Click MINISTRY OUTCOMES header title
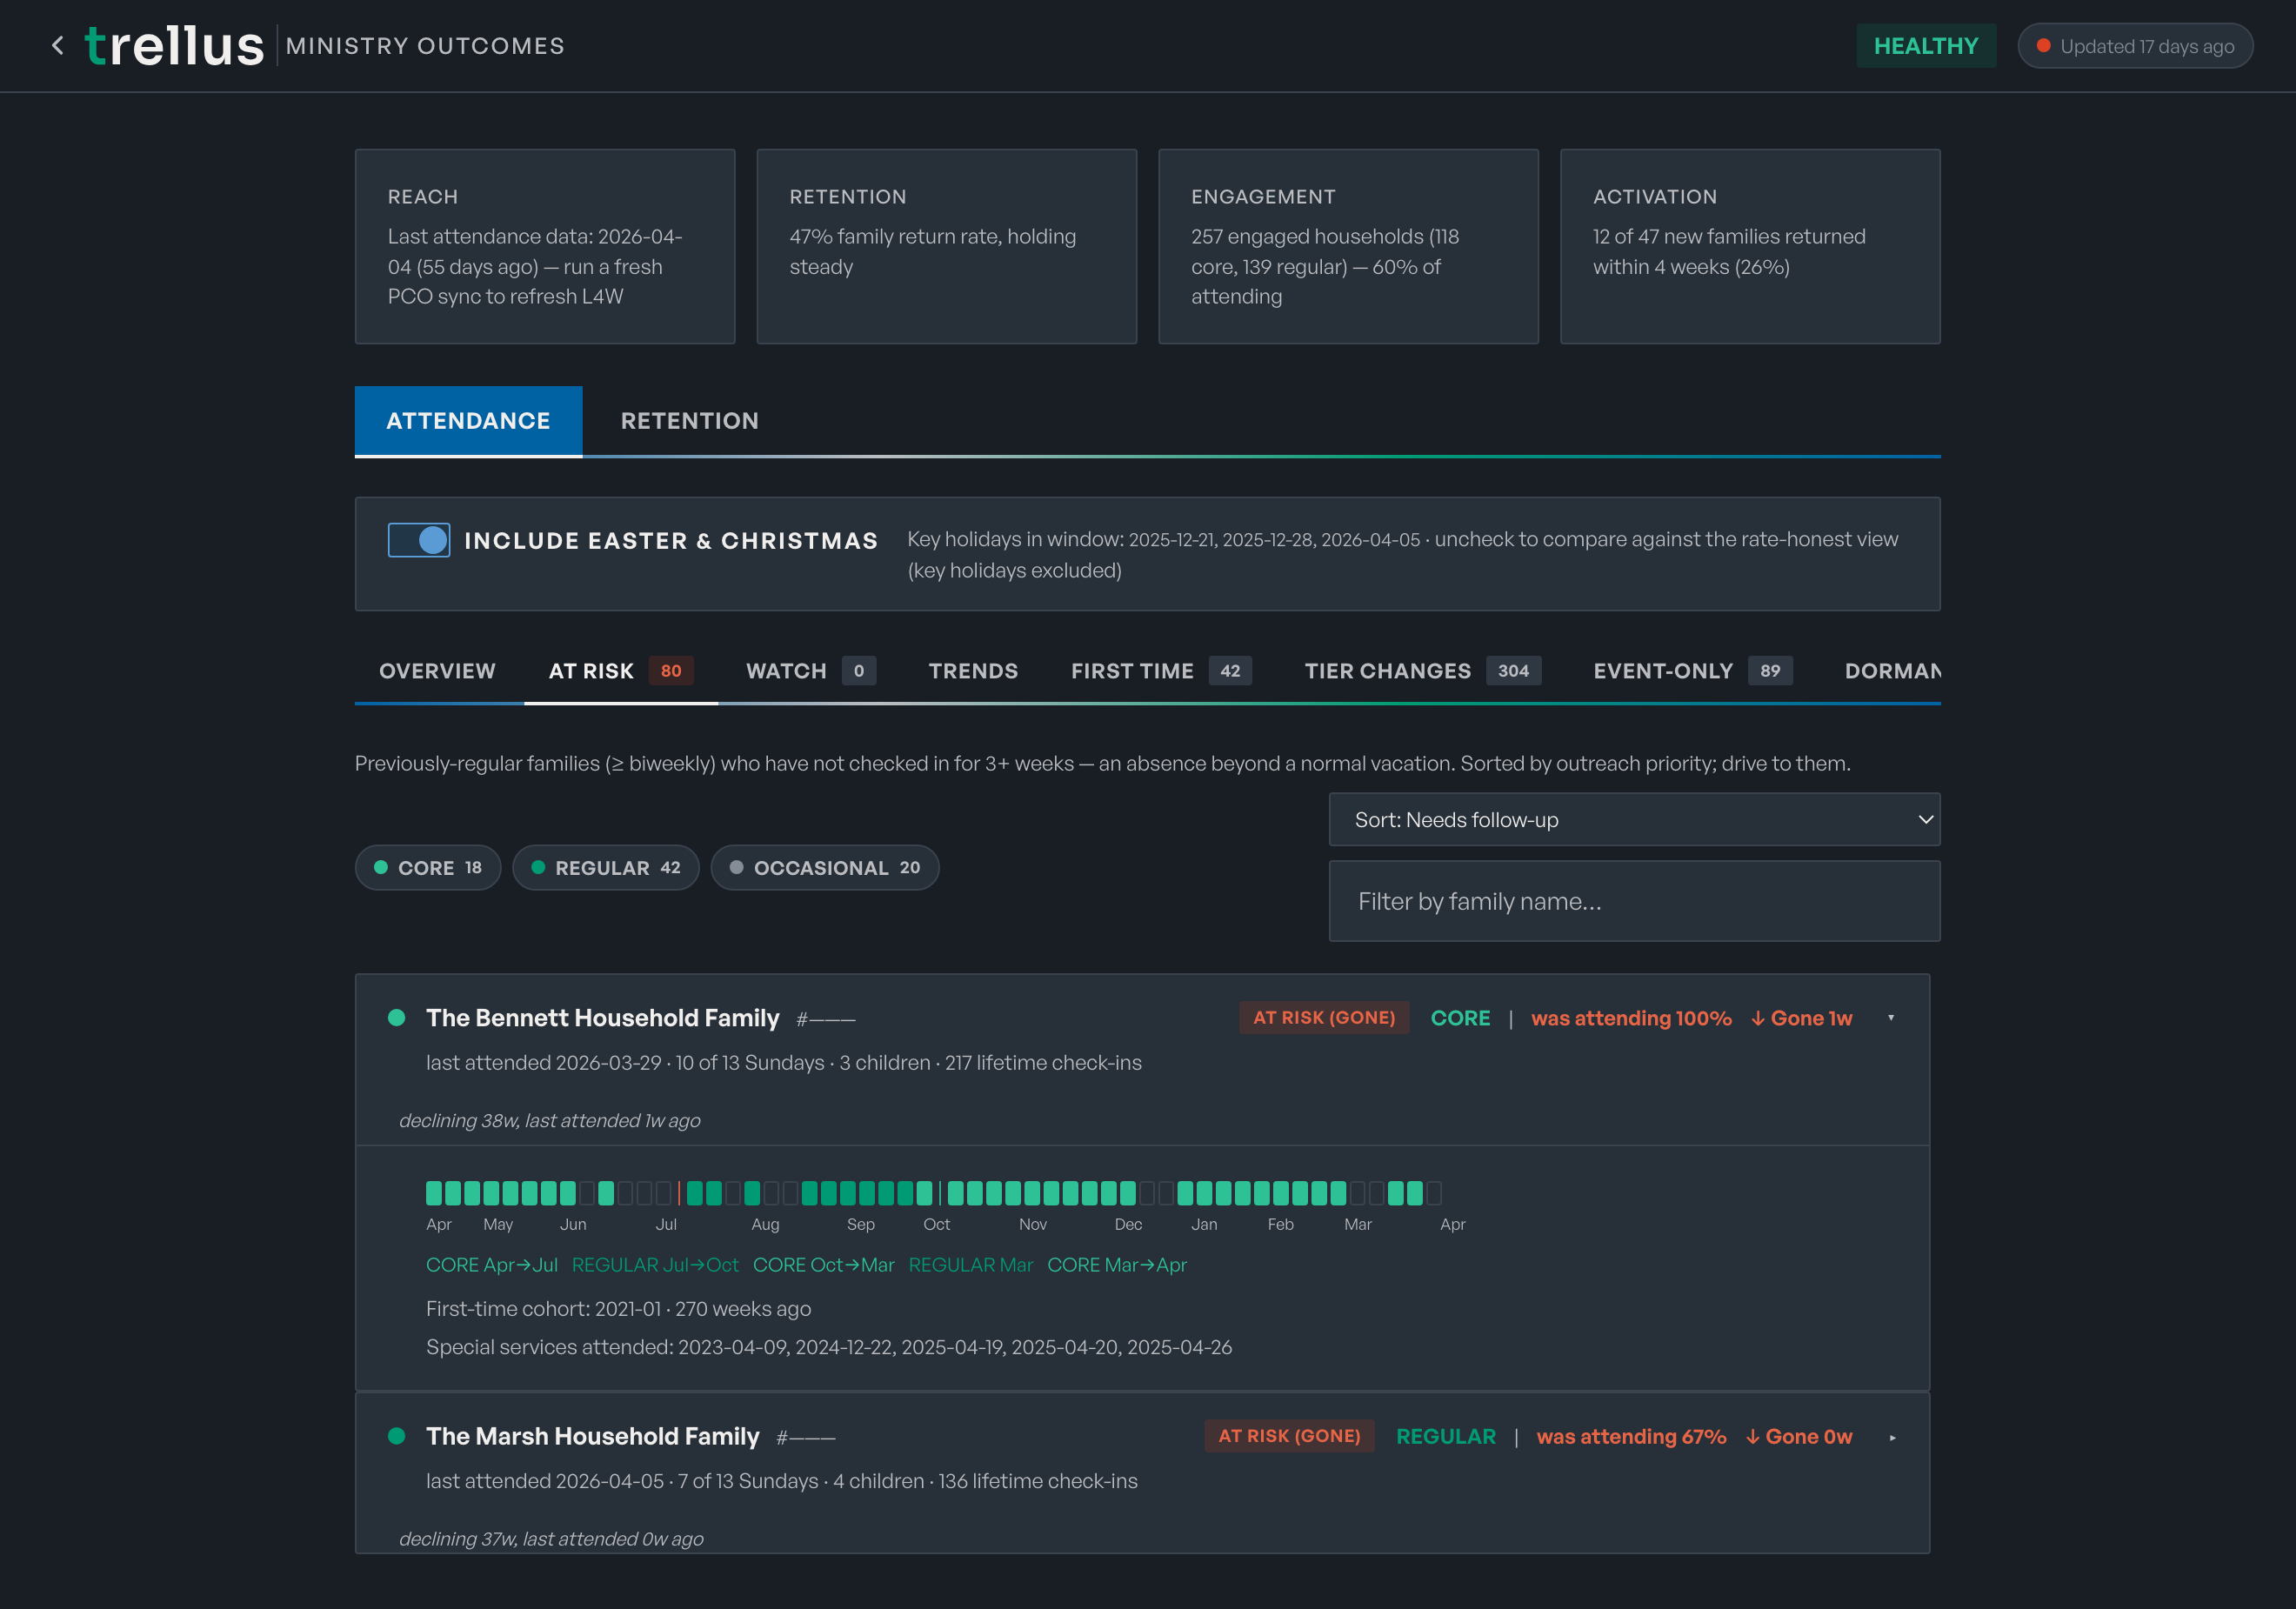 click(x=425, y=46)
